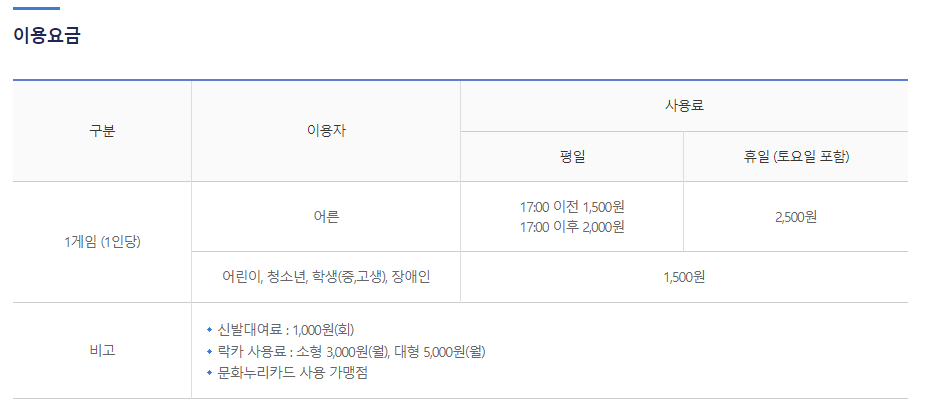925x403 pixels.
Task: Click the 어린이, 청소년, 학생, 장애인 cell
Action: click(326, 277)
